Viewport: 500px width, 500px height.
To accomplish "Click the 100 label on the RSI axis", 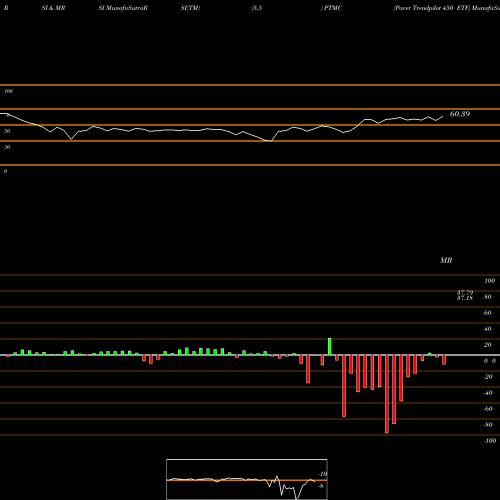I will (8, 91).
